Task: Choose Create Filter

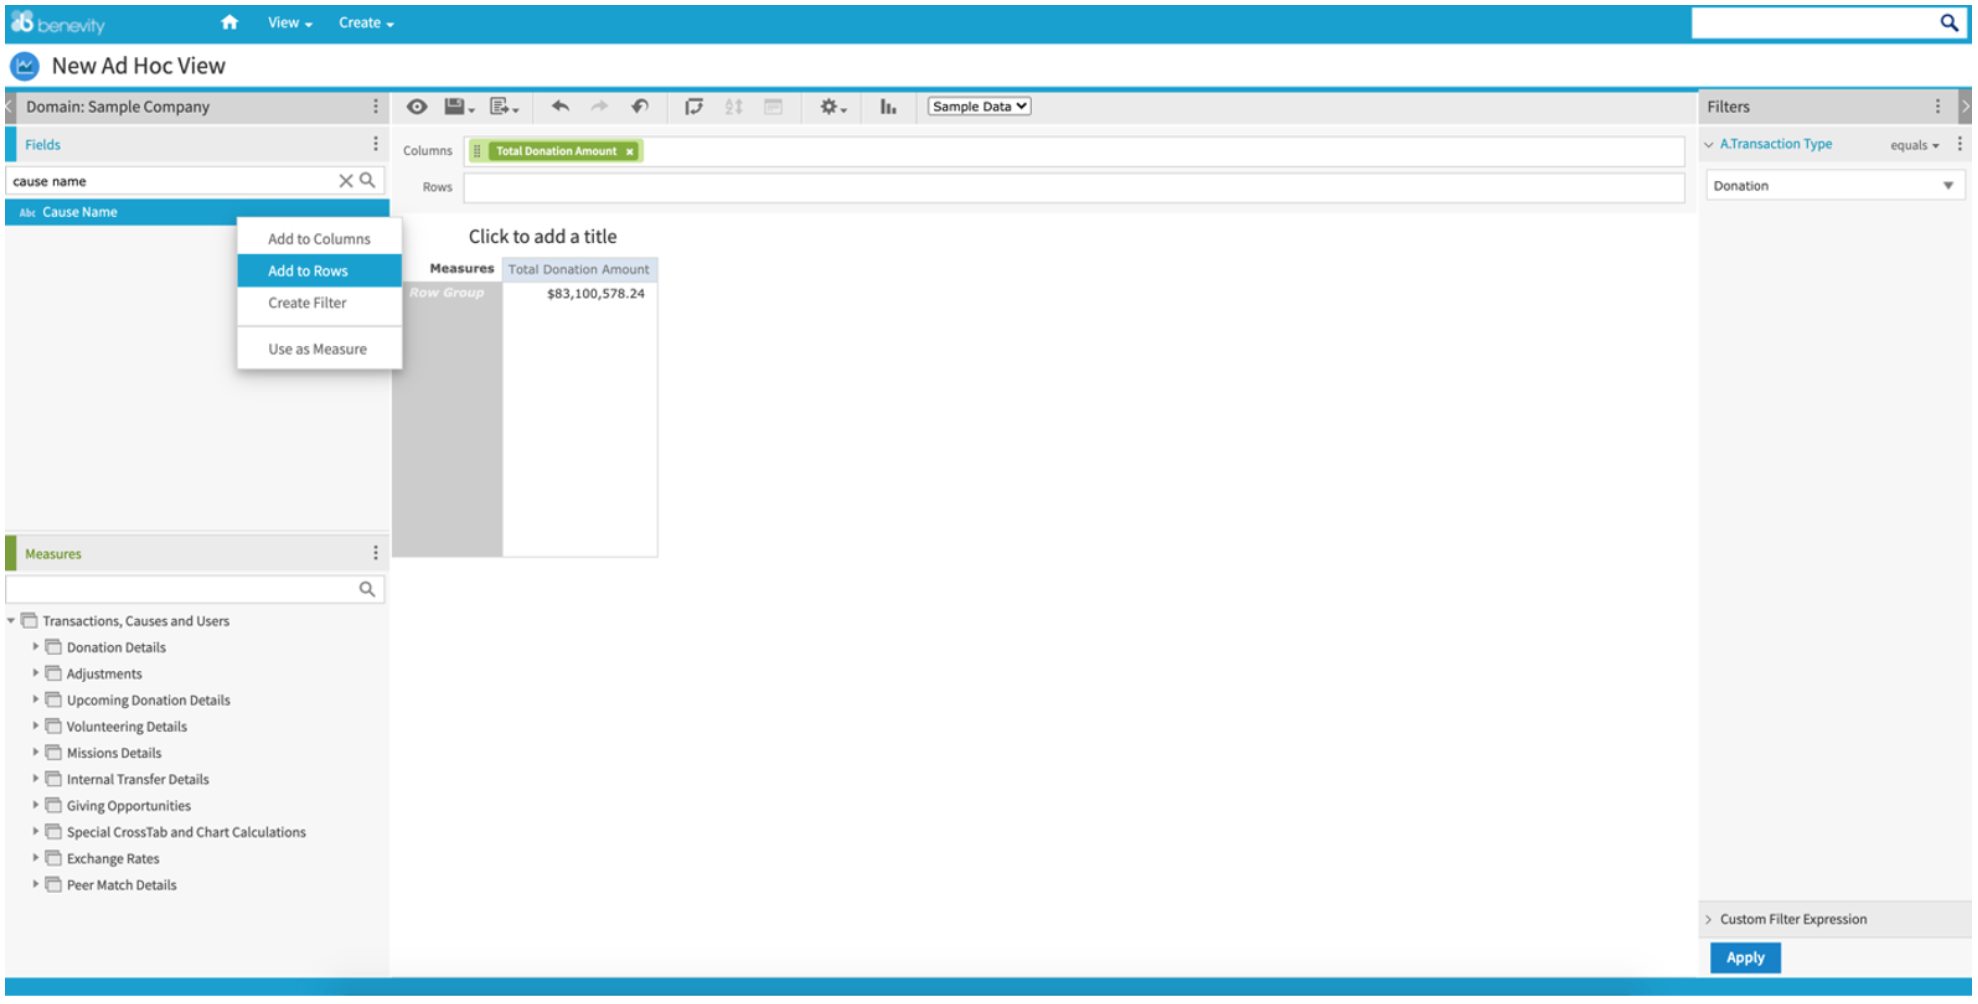Action: [319, 303]
